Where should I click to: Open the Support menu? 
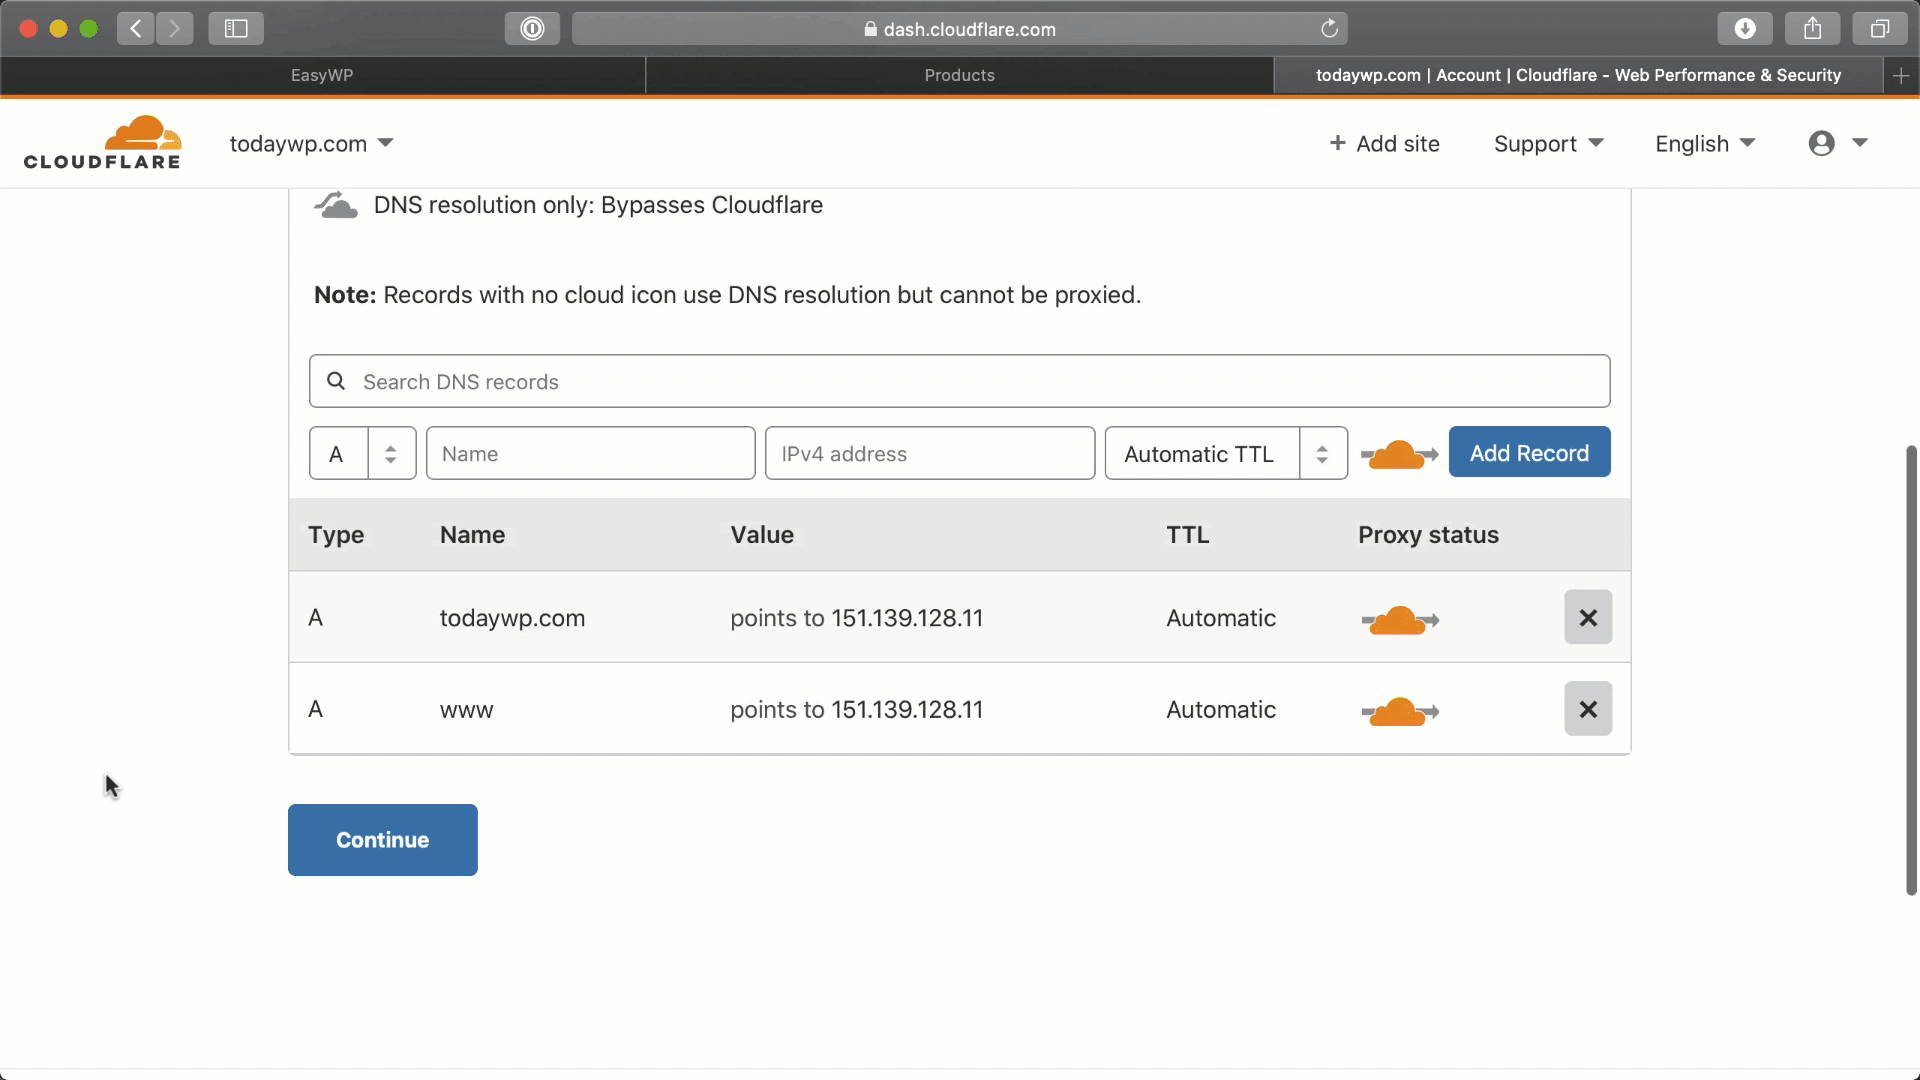click(1548, 144)
